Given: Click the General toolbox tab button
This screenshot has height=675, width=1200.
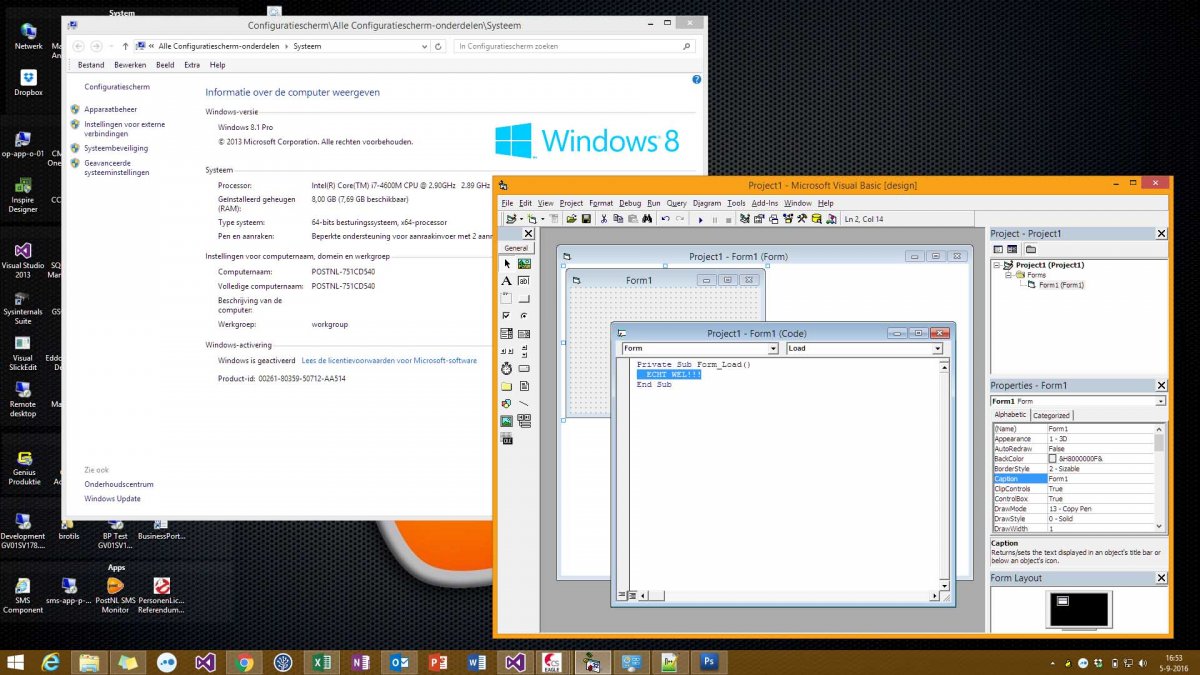Looking at the screenshot, I should coord(516,248).
